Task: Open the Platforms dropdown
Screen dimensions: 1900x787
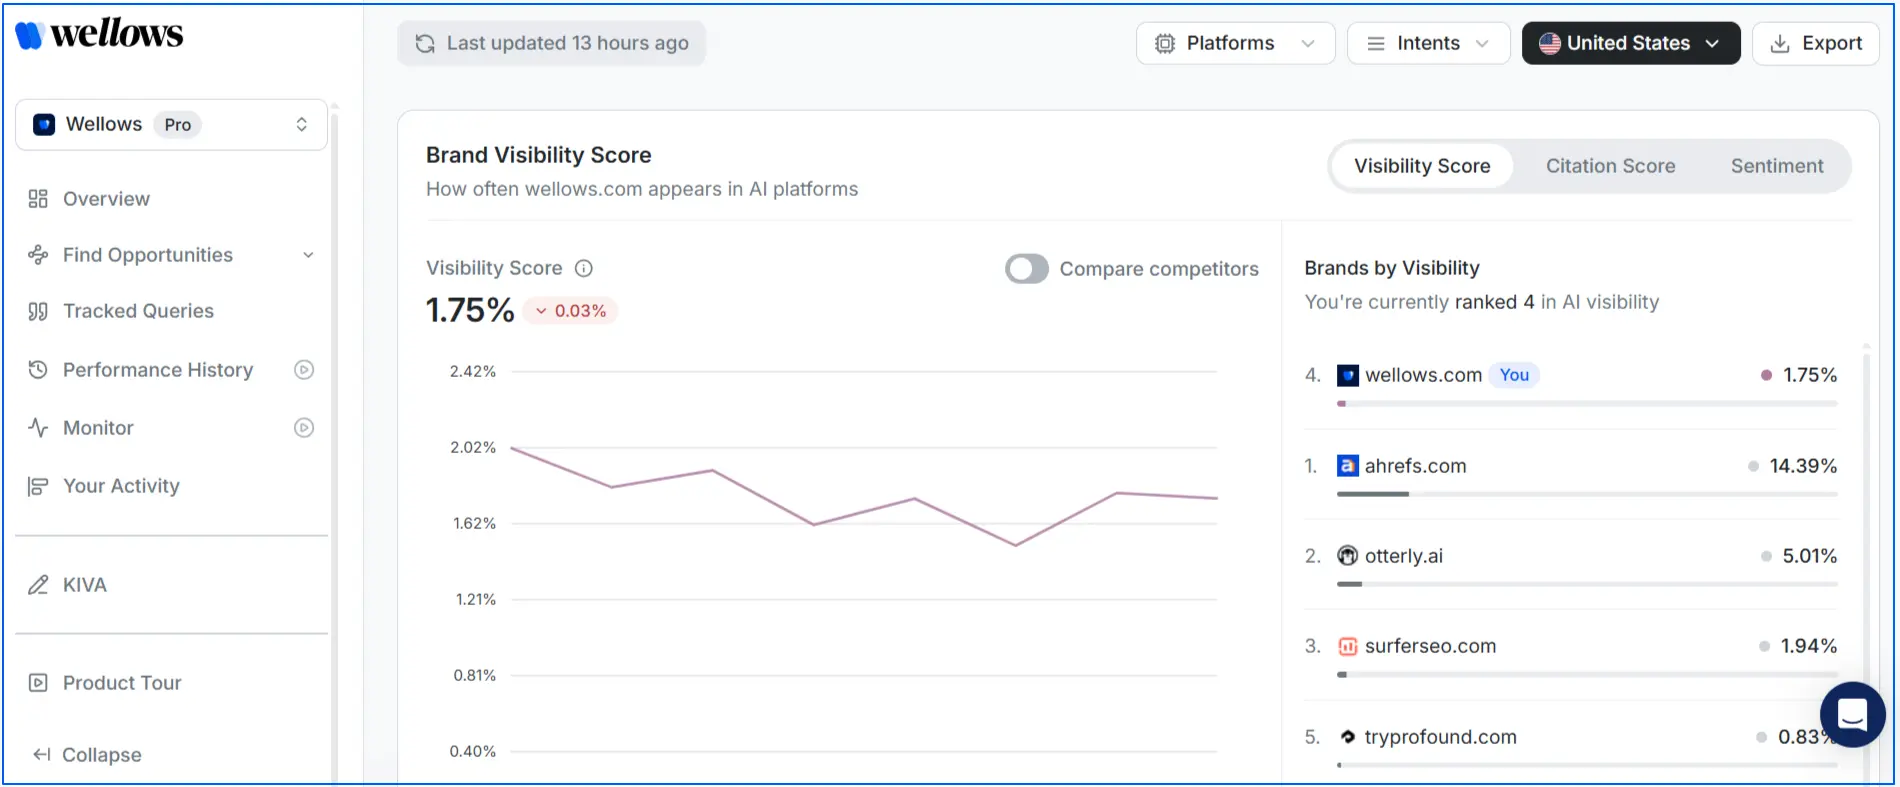Action: tap(1235, 43)
